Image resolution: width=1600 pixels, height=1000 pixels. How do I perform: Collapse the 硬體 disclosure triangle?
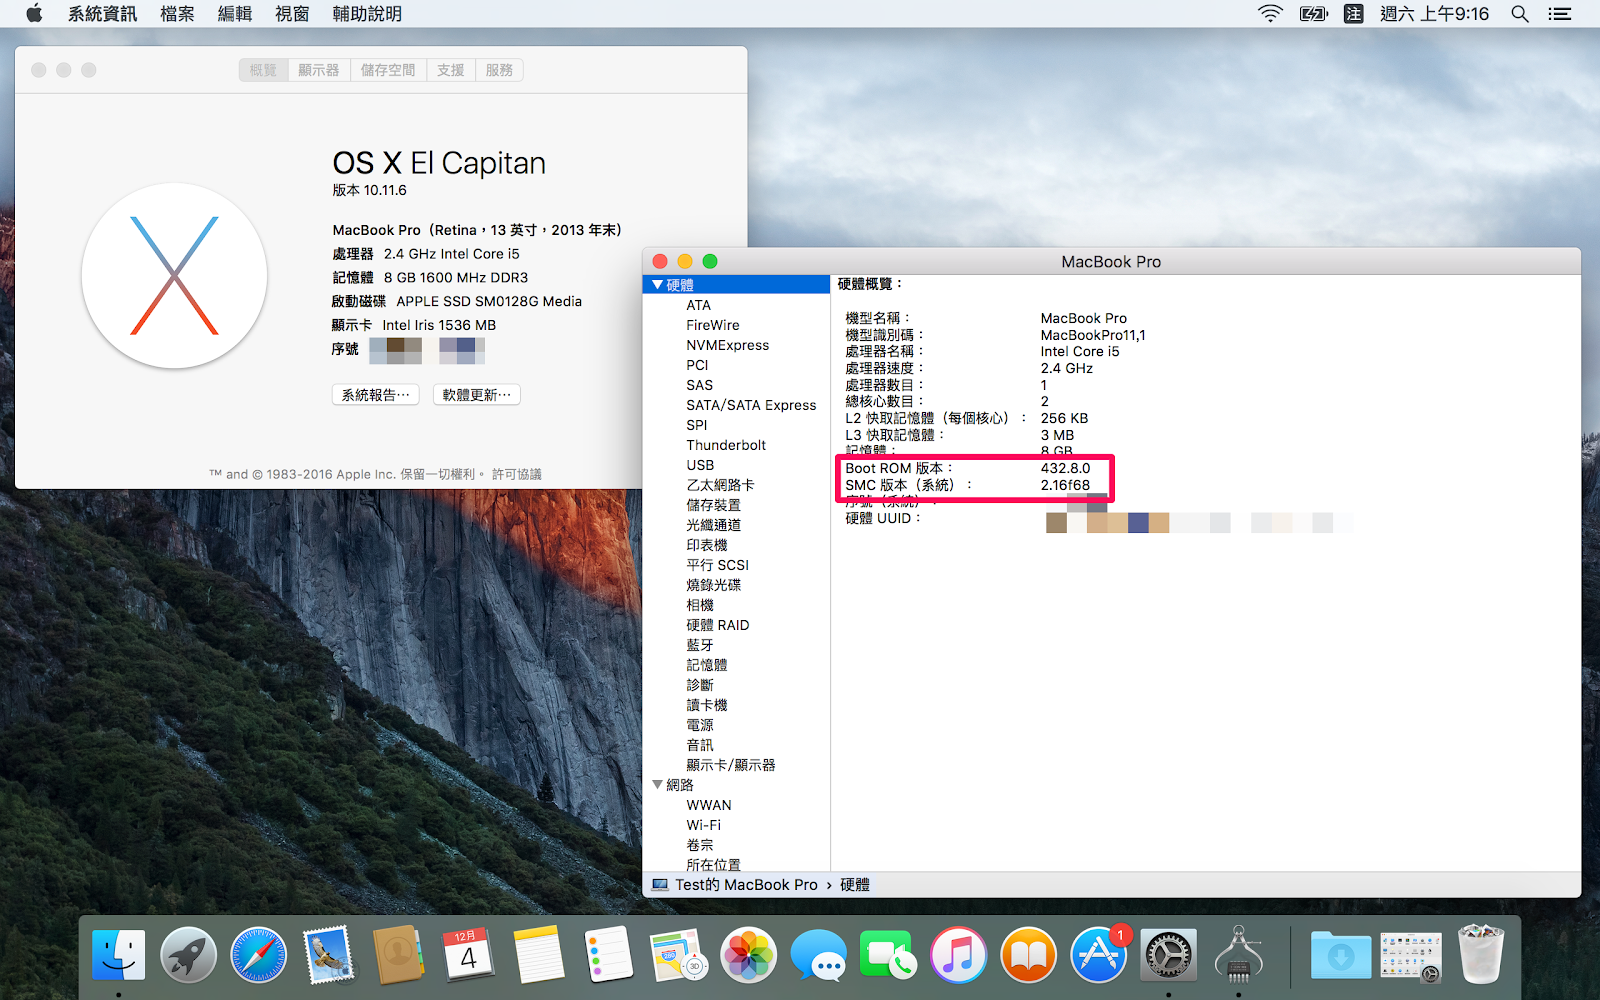pos(657,285)
